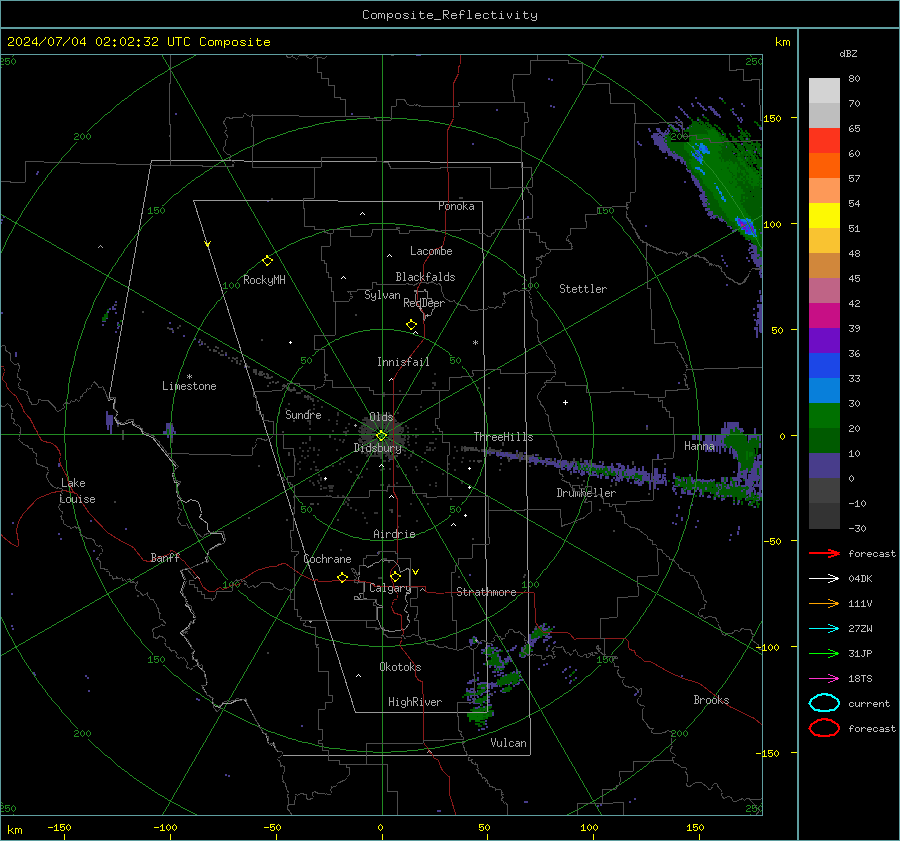Pick the magenta 42 dBZ swatch
Viewport: 900px width, 841px height.
click(x=824, y=316)
